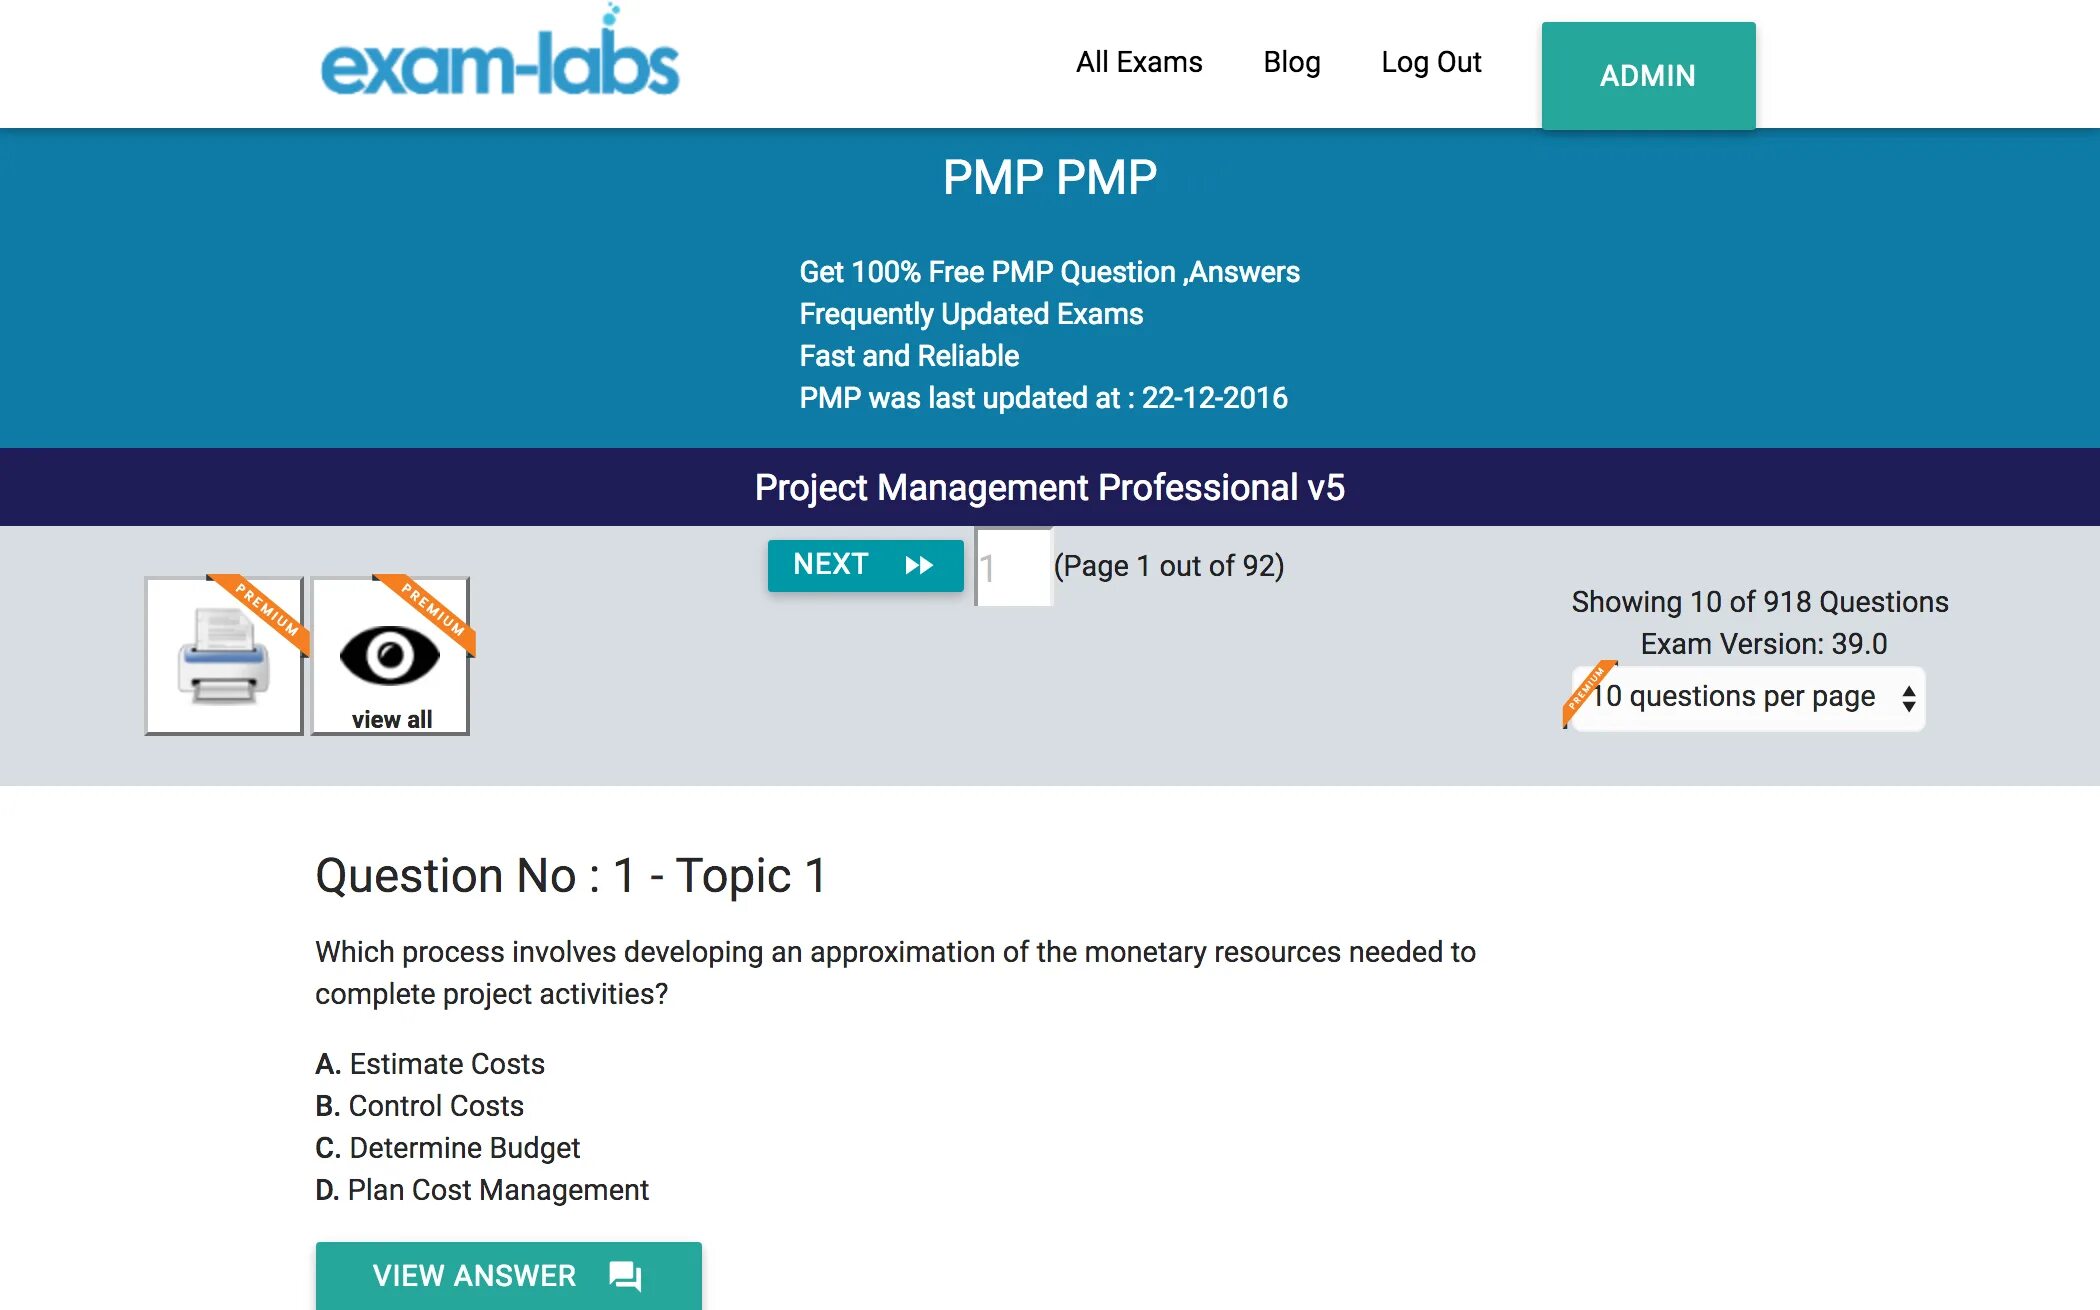Click VIEW ANSWER button
This screenshot has width=2100, height=1310.
(x=508, y=1275)
